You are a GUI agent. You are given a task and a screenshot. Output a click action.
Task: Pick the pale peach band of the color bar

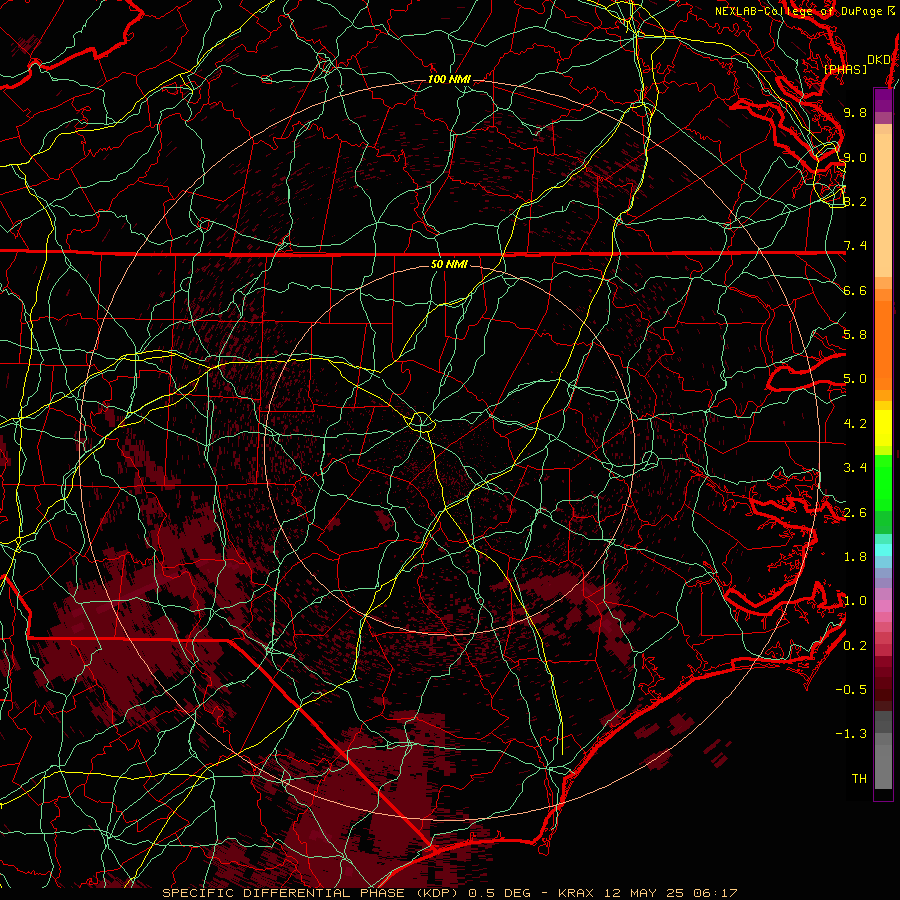(884, 207)
